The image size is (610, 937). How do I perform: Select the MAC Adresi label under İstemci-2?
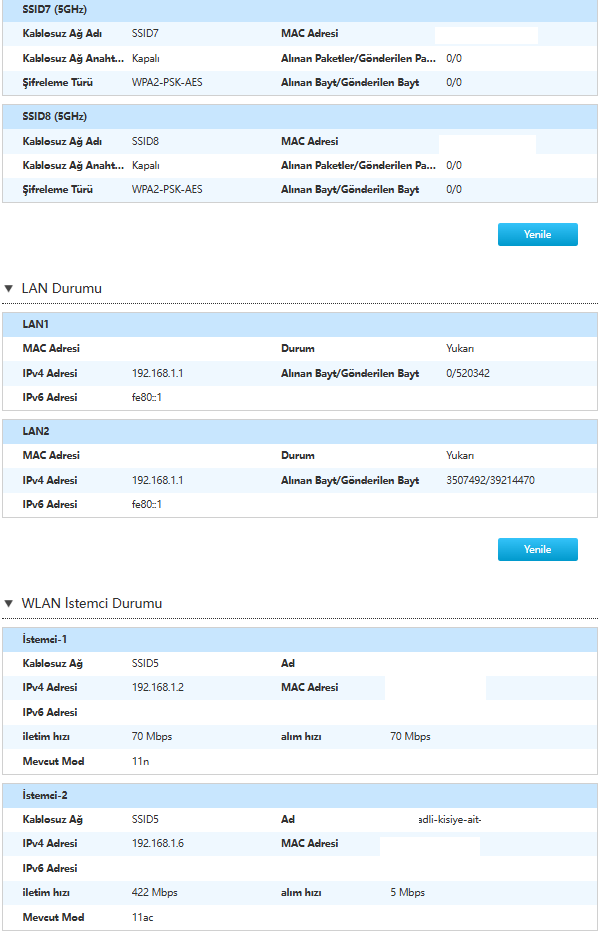point(309,844)
